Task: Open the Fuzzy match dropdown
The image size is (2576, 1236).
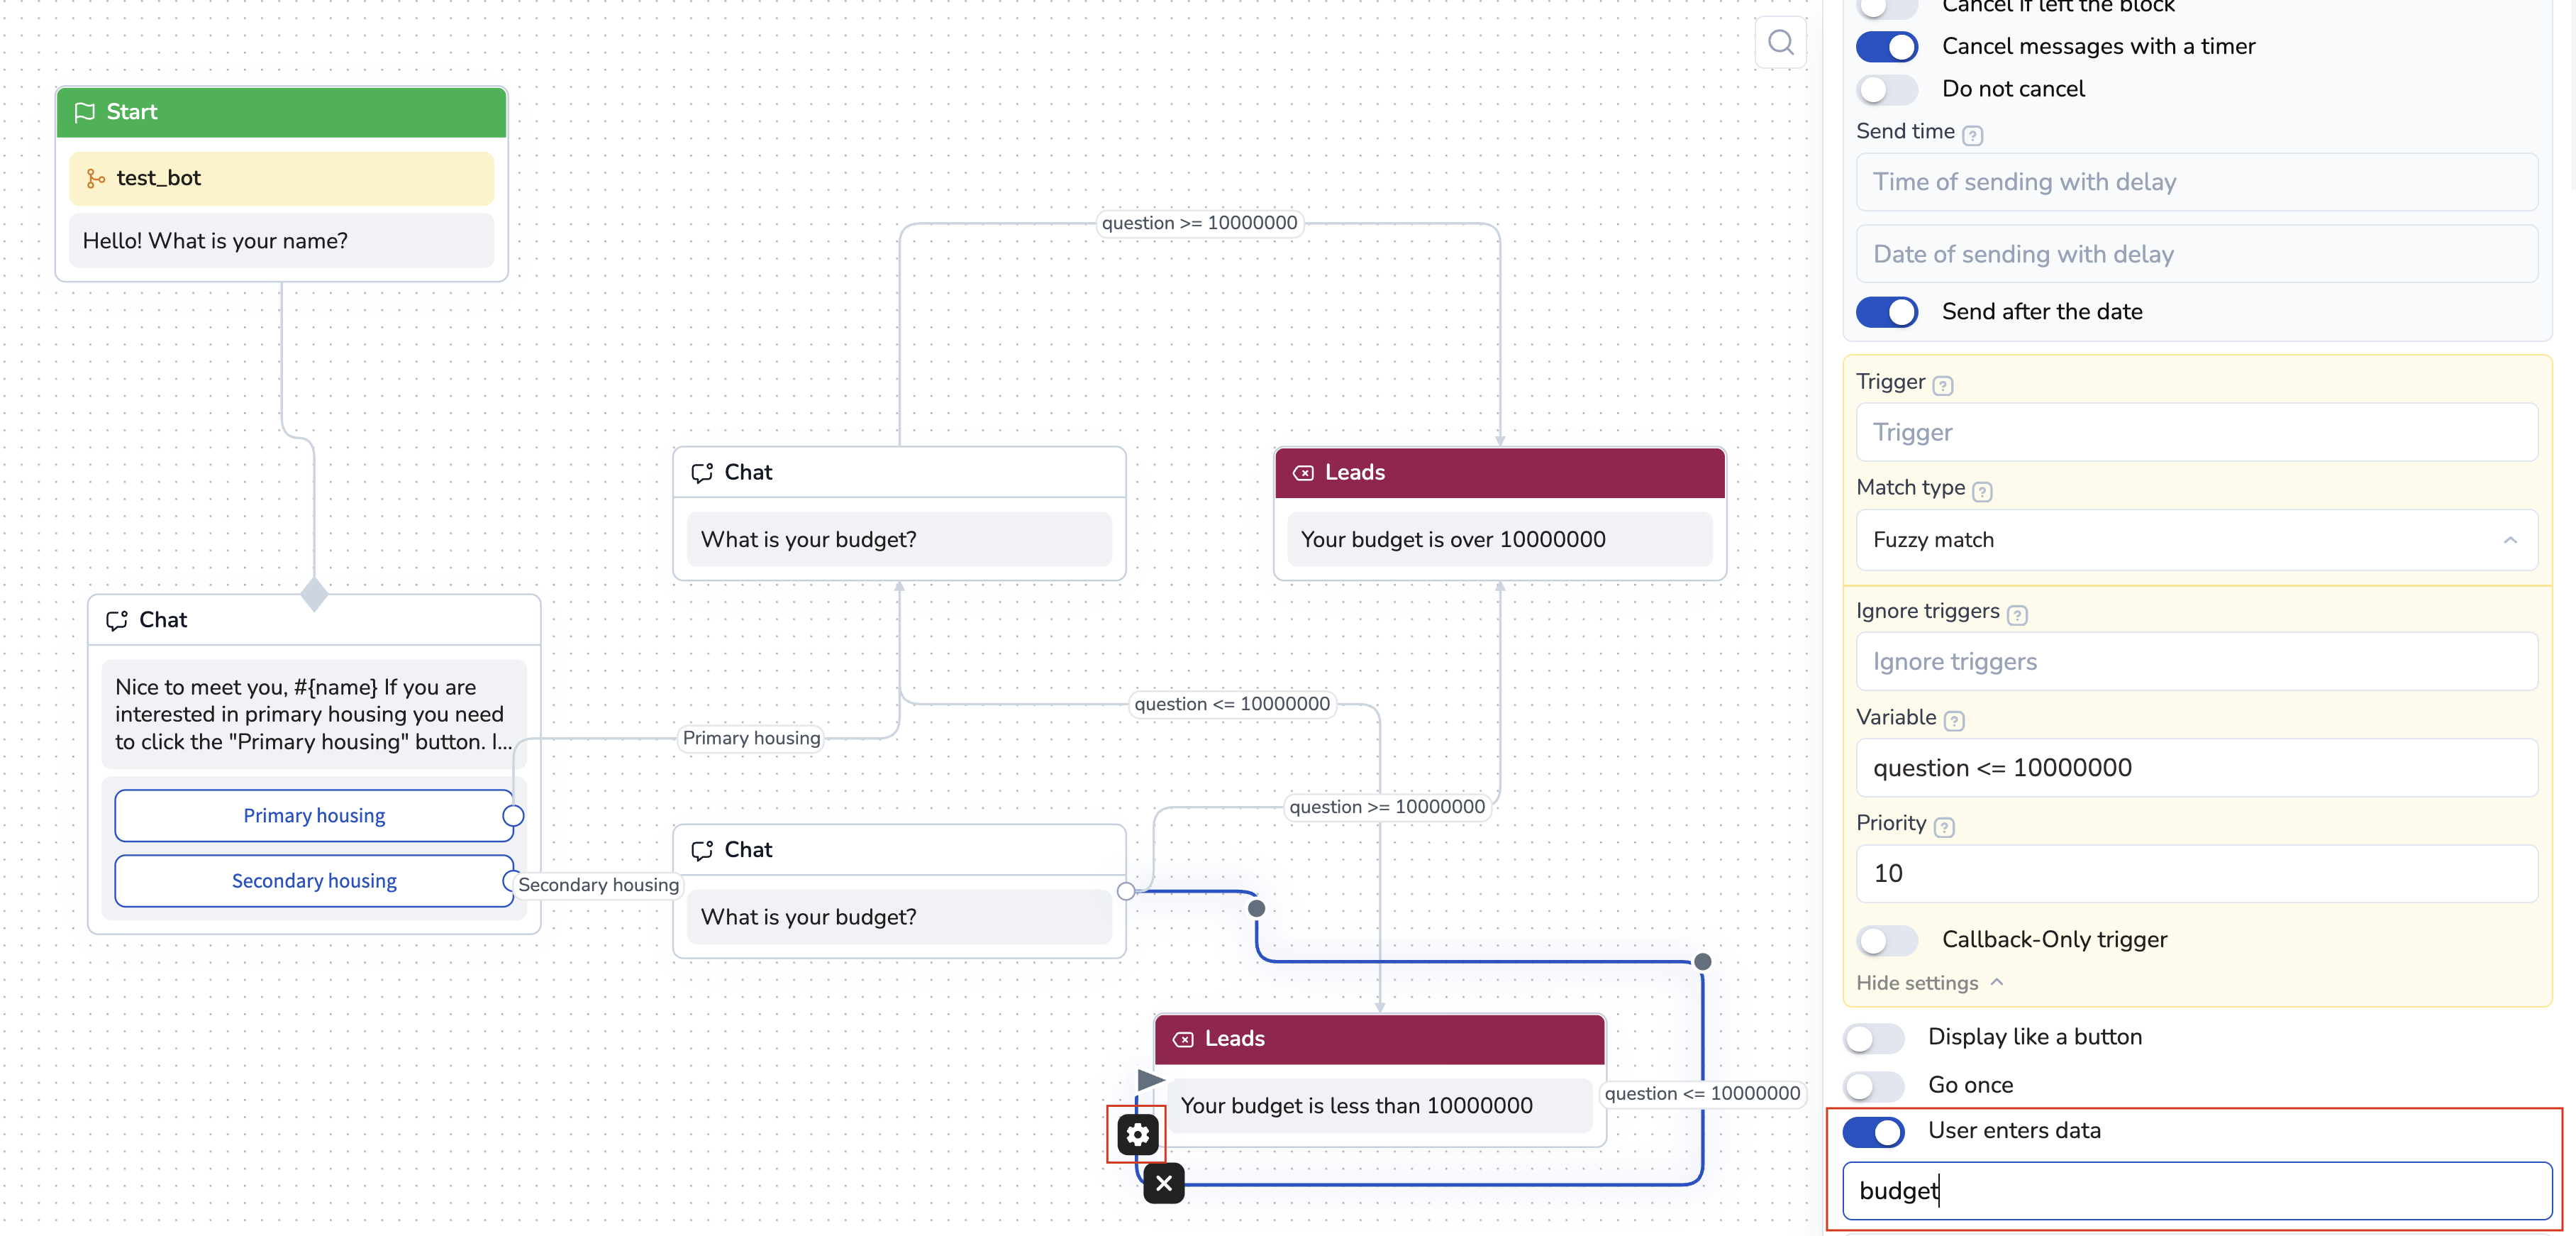Action: [2196, 540]
